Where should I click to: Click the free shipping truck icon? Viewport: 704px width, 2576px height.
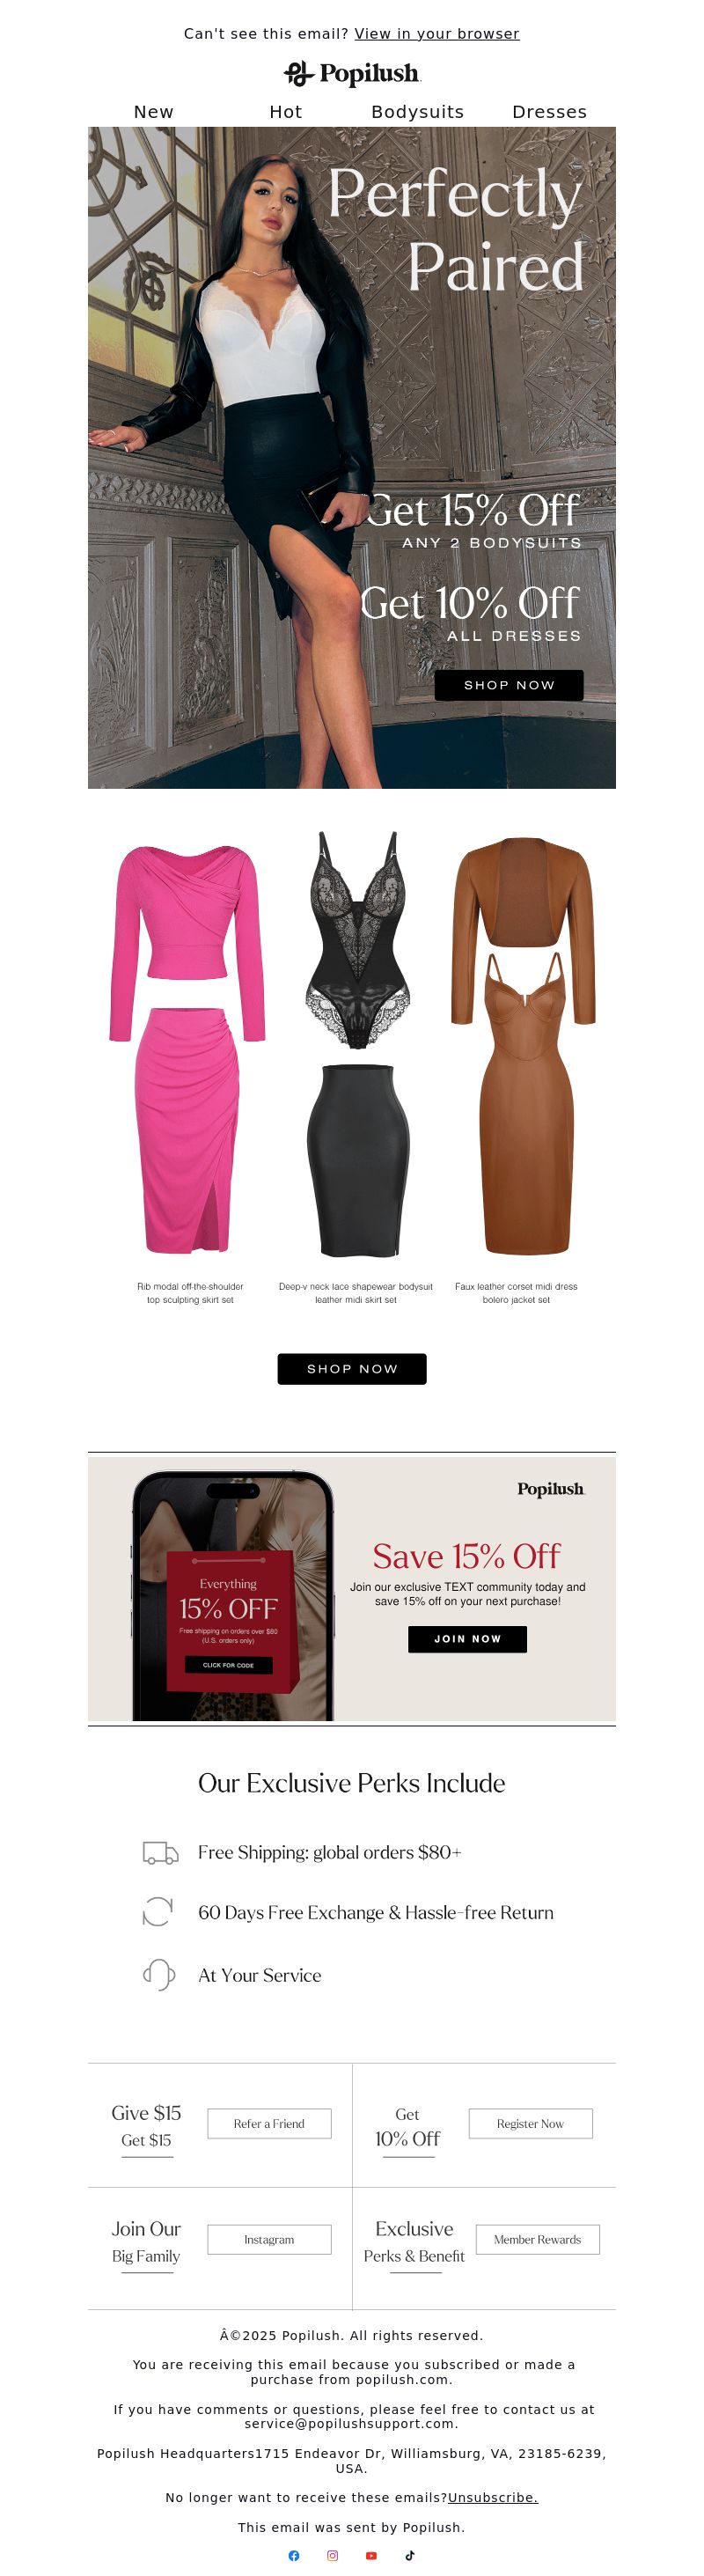point(160,1852)
